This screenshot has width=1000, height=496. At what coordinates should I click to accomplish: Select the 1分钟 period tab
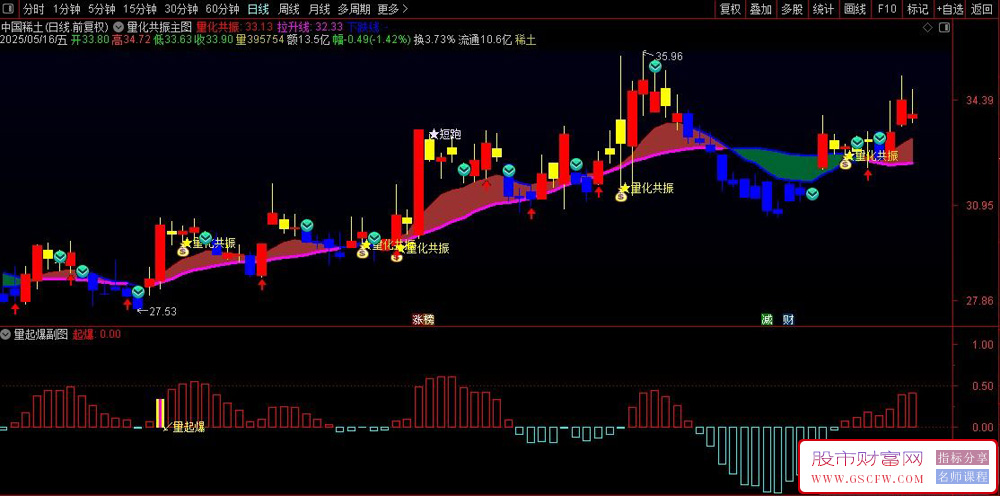pyautogui.click(x=66, y=10)
